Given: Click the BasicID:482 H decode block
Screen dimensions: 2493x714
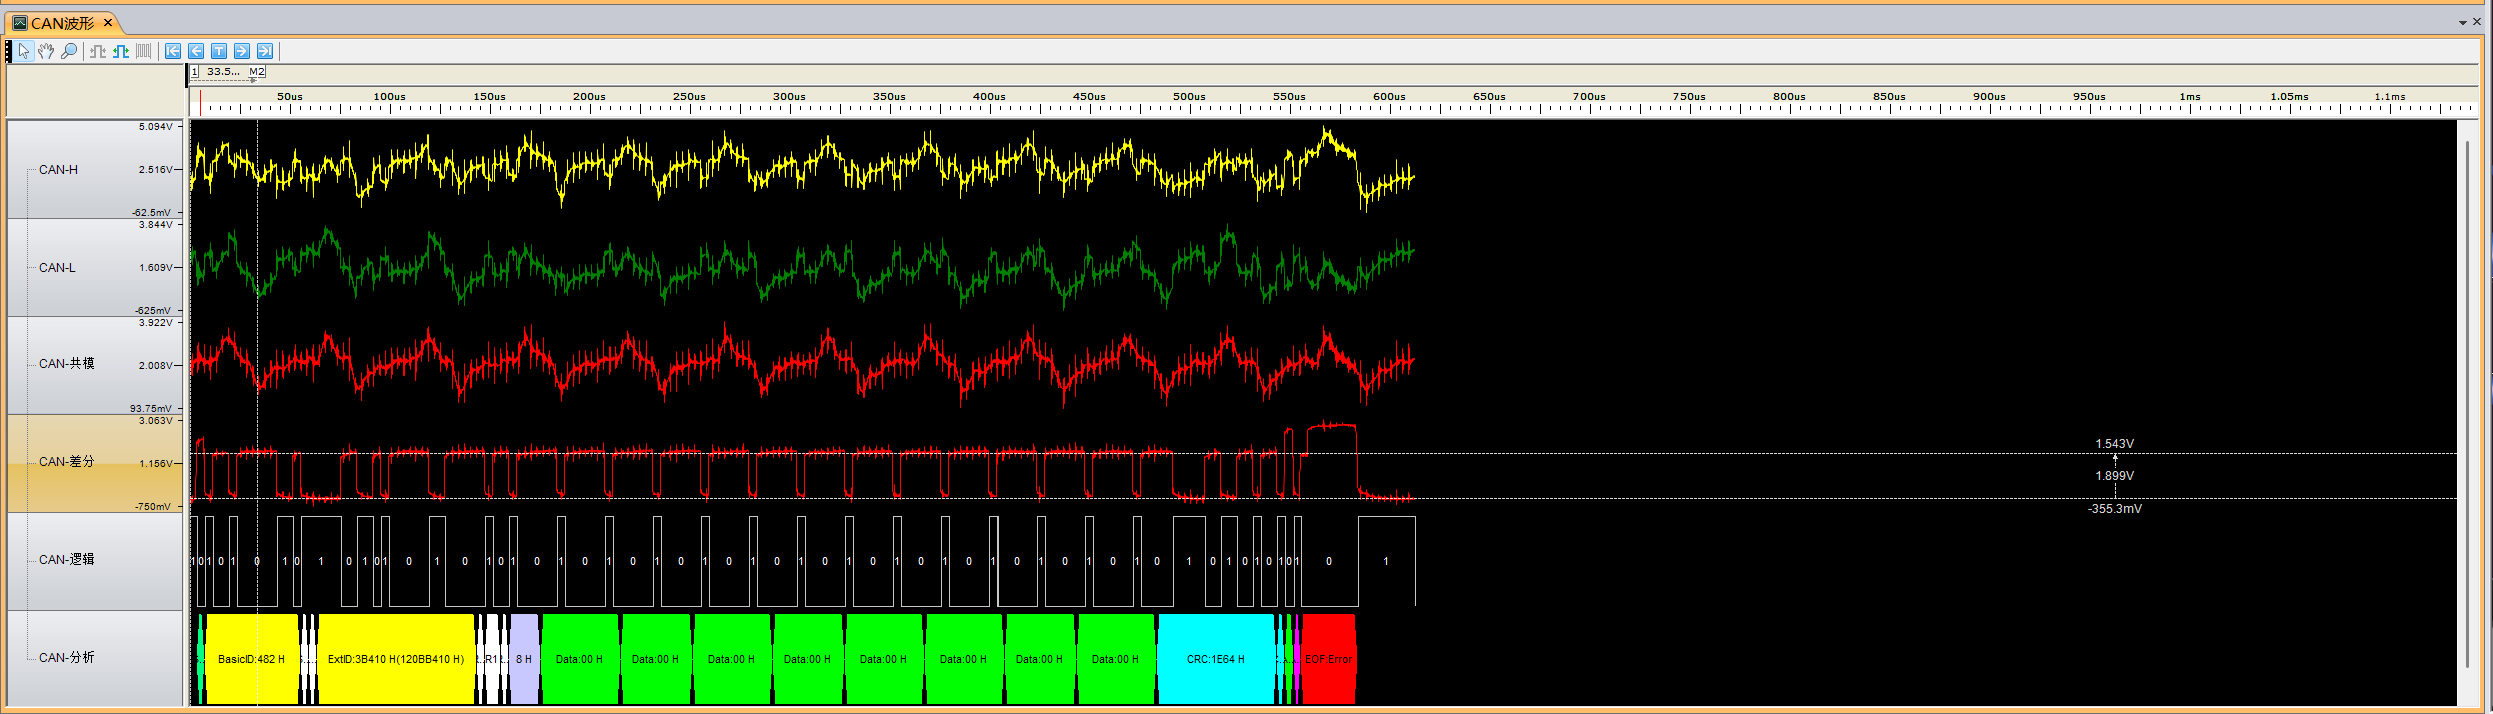Looking at the screenshot, I should tap(251, 659).
